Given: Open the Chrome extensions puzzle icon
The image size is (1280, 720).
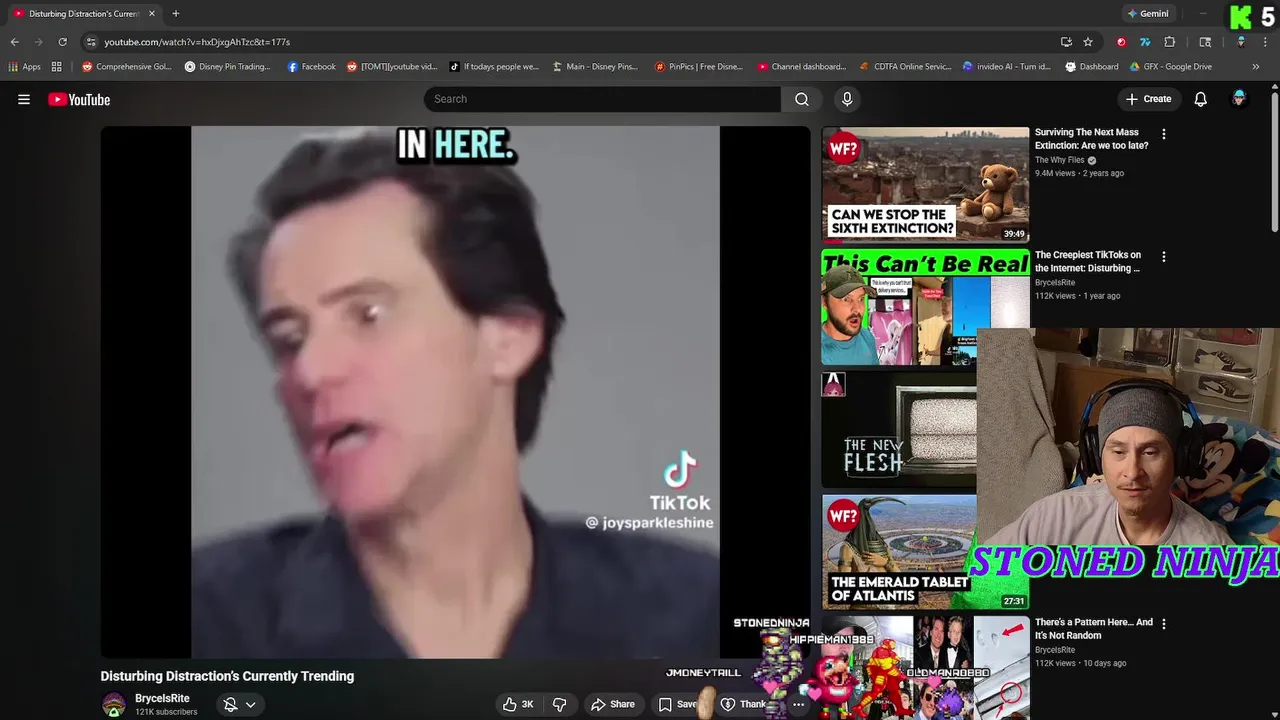Looking at the screenshot, I should click(x=1170, y=42).
